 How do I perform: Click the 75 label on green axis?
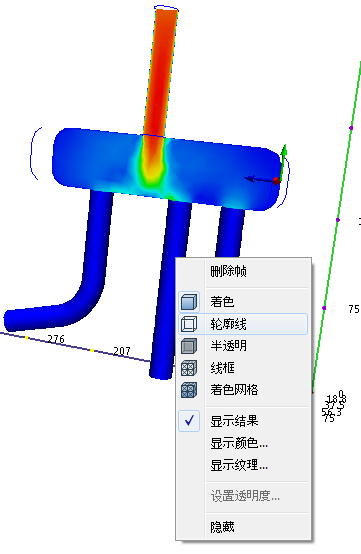pyautogui.click(x=354, y=310)
